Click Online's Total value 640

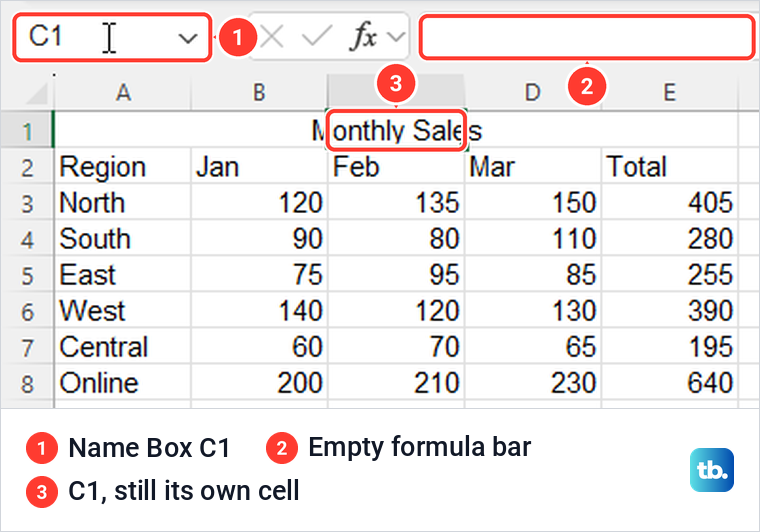click(669, 382)
